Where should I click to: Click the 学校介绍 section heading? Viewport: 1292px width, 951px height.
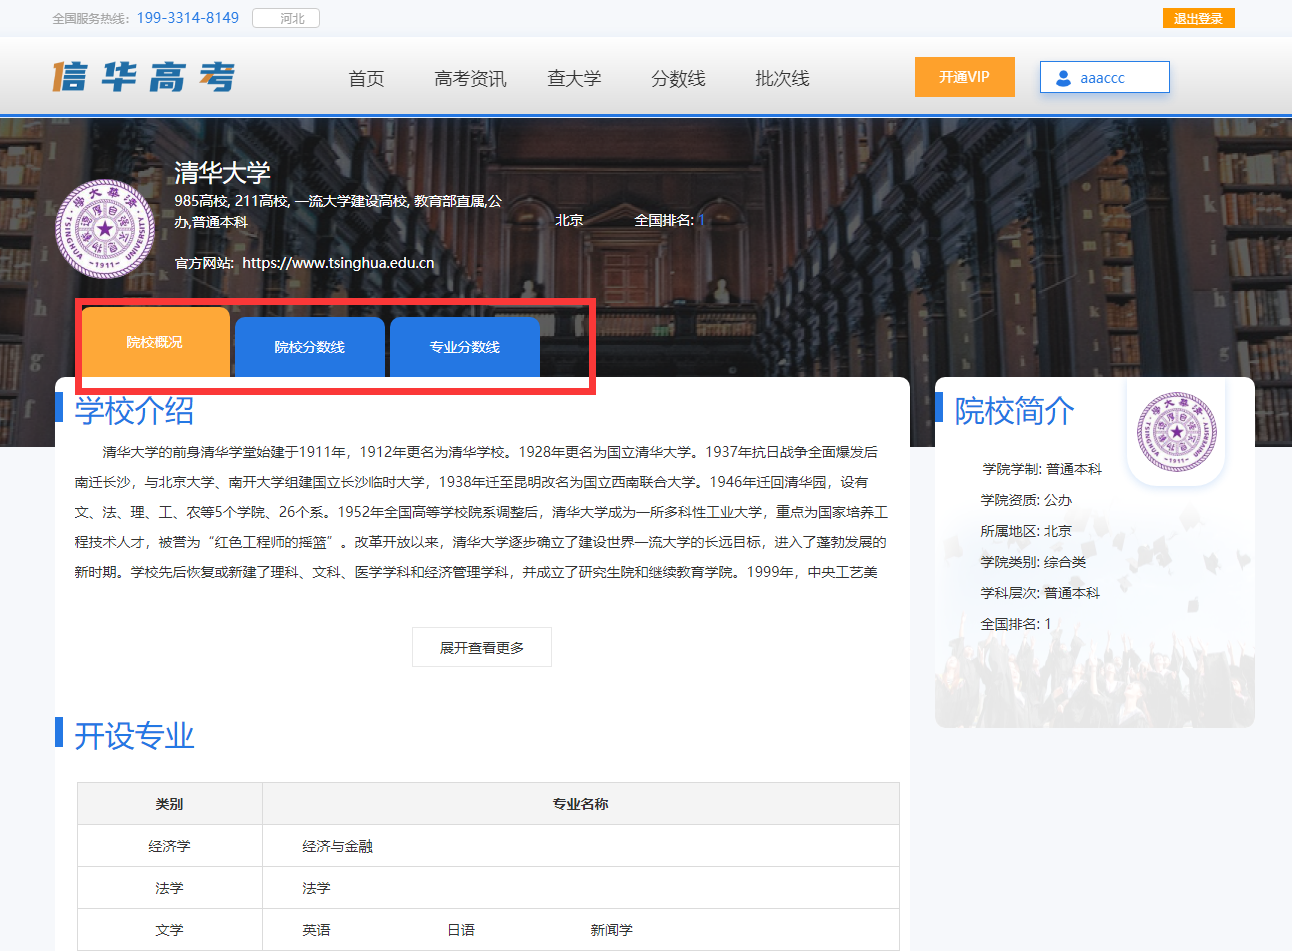coord(134,410)
